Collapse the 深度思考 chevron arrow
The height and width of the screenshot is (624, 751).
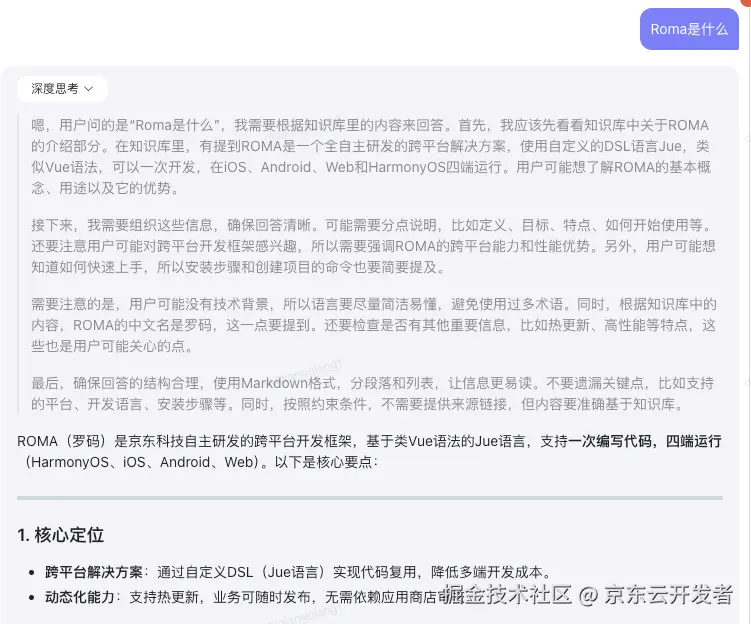pyautogui.click(x=89, y=89)
